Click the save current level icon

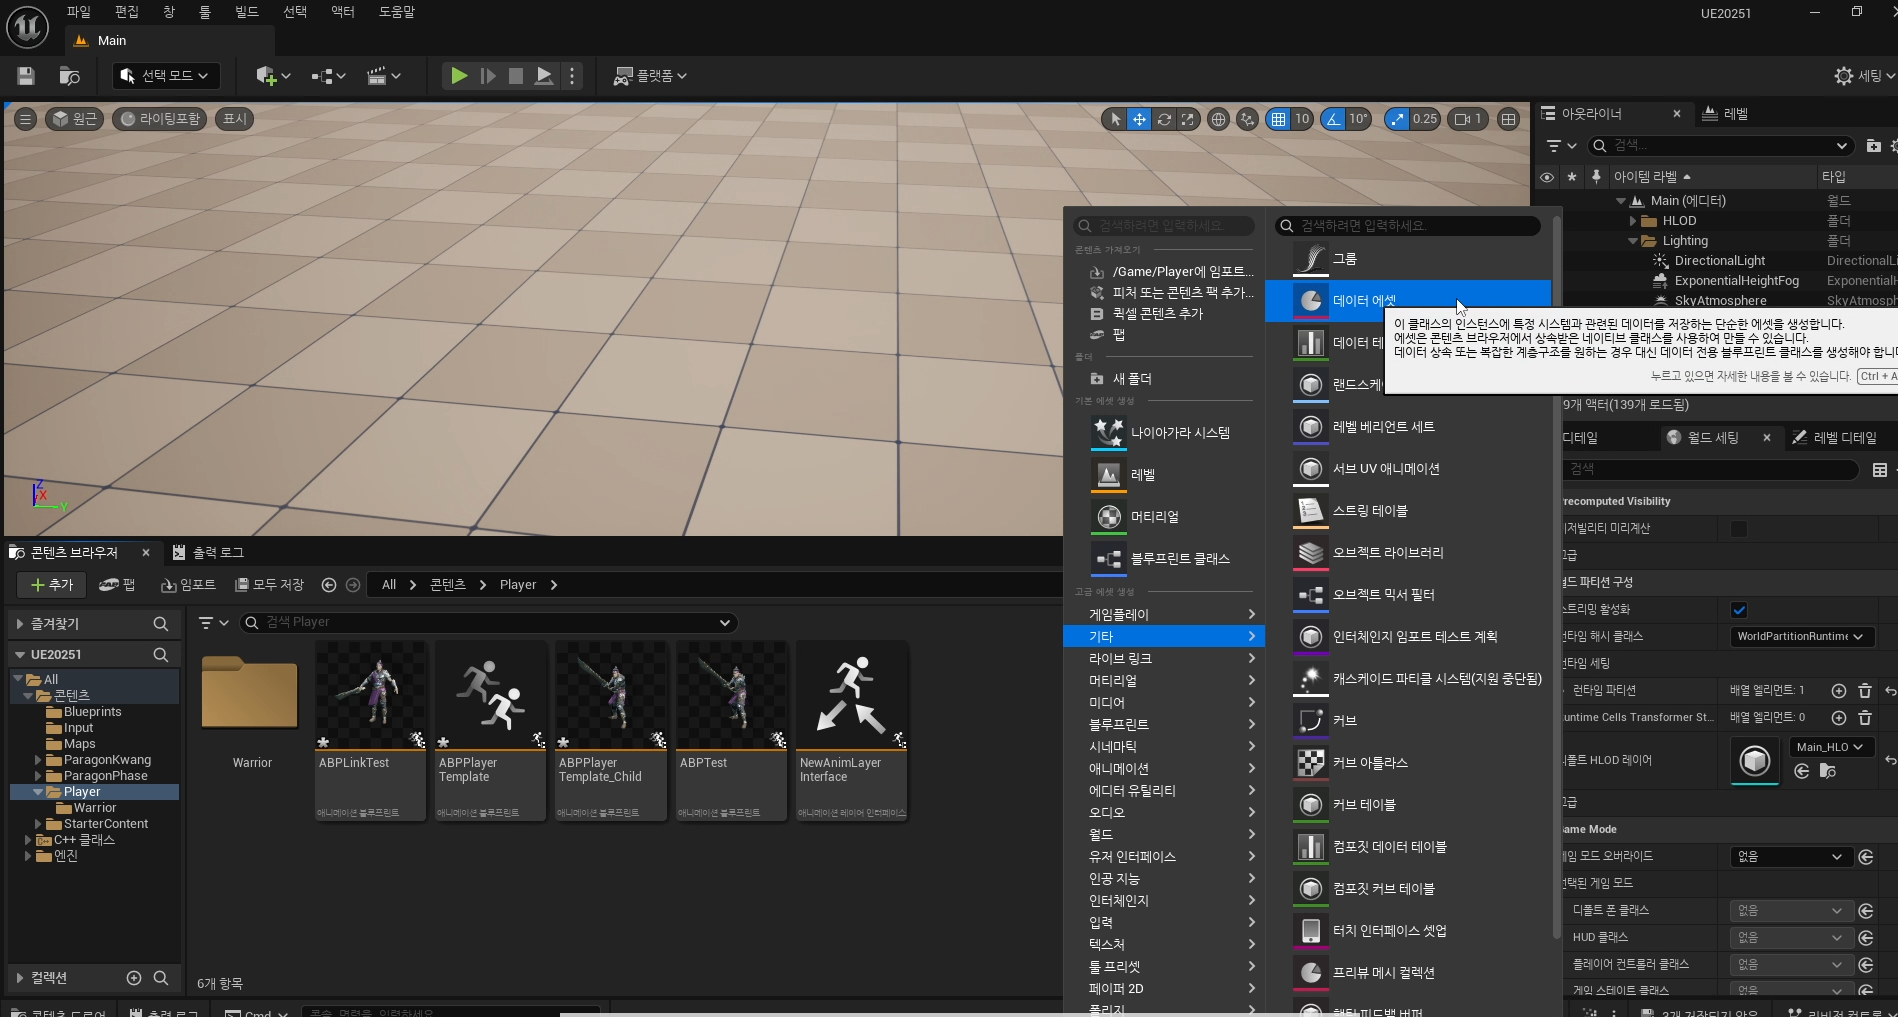(x=26, y=76)
